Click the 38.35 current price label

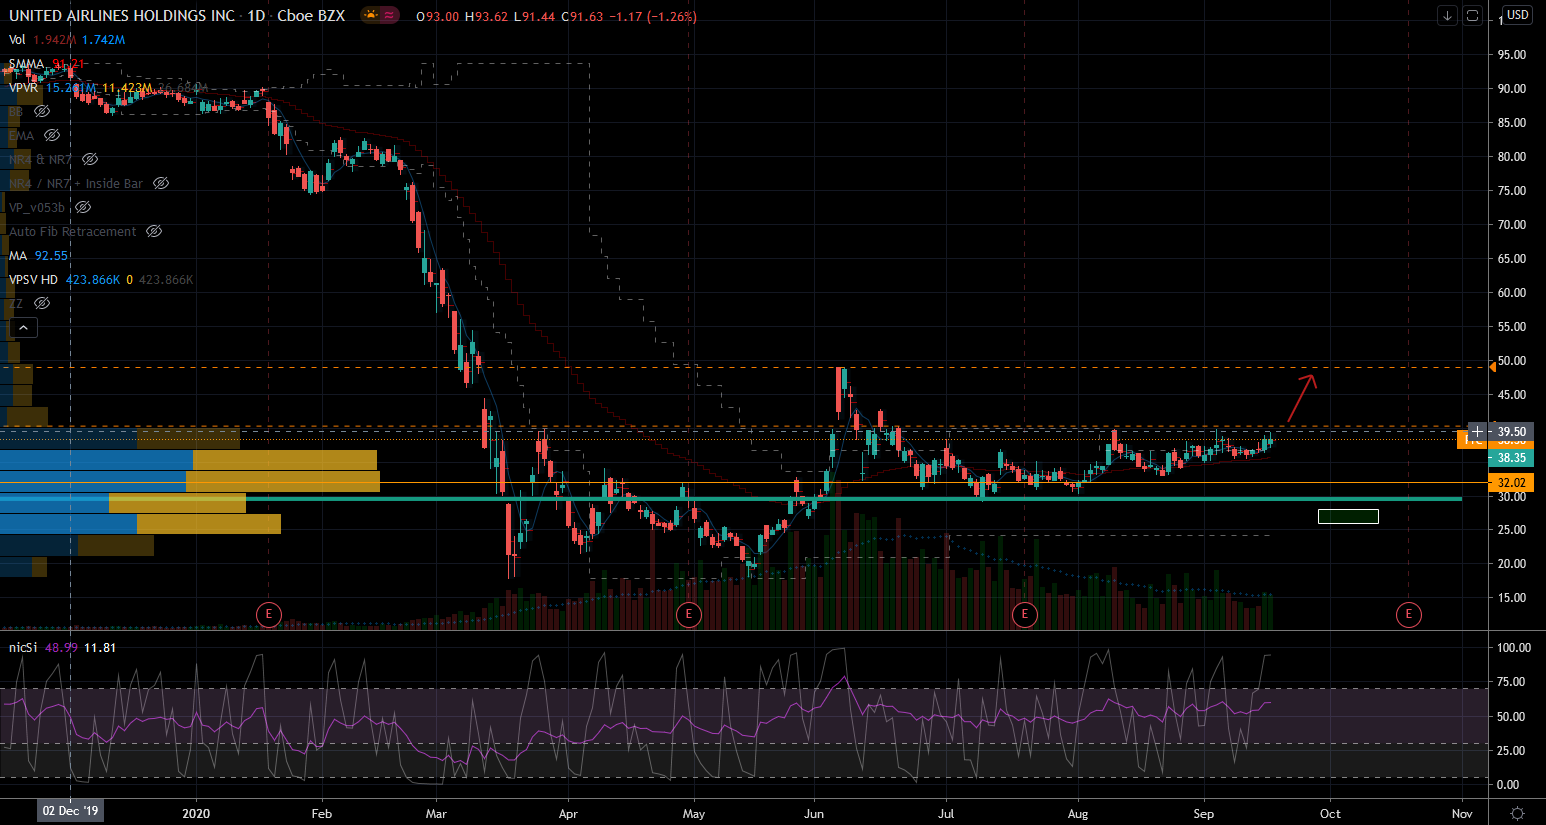point(1511,458)
